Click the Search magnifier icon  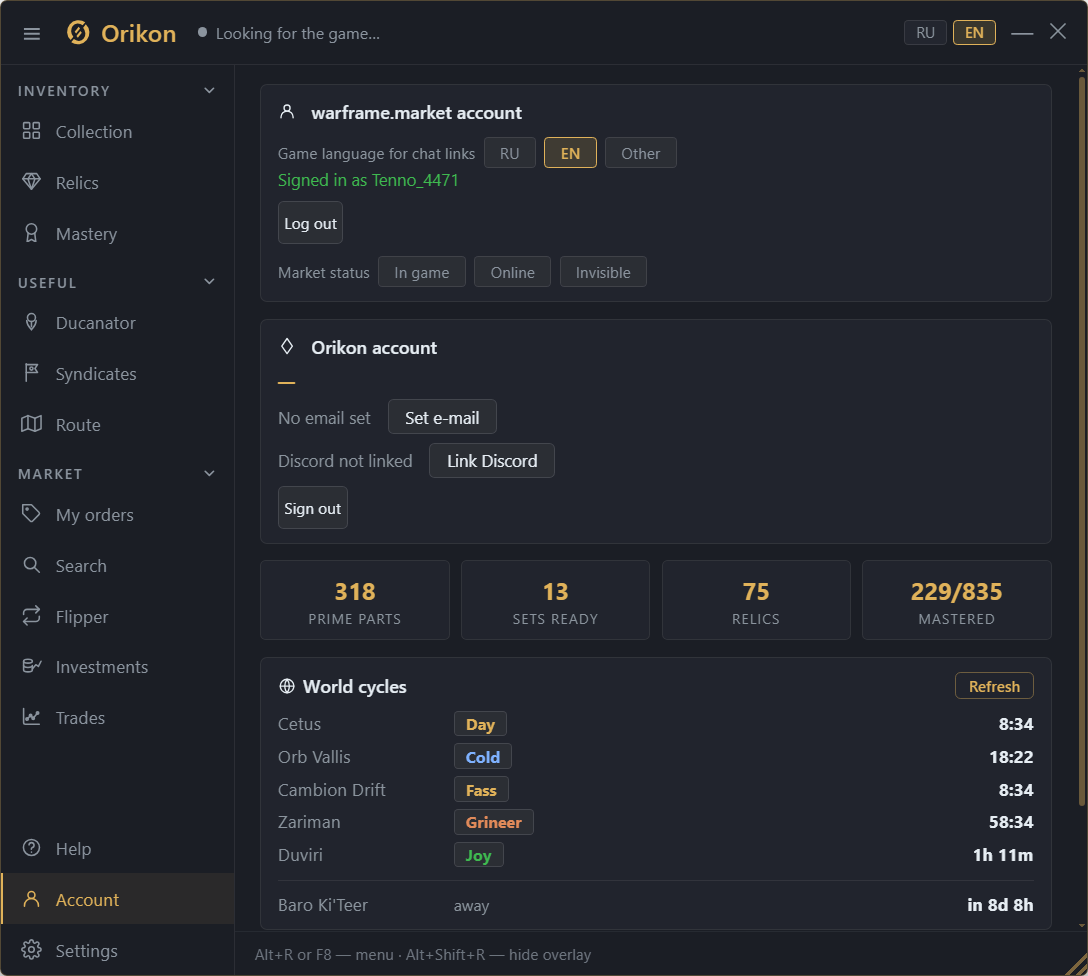coord(31,565)
